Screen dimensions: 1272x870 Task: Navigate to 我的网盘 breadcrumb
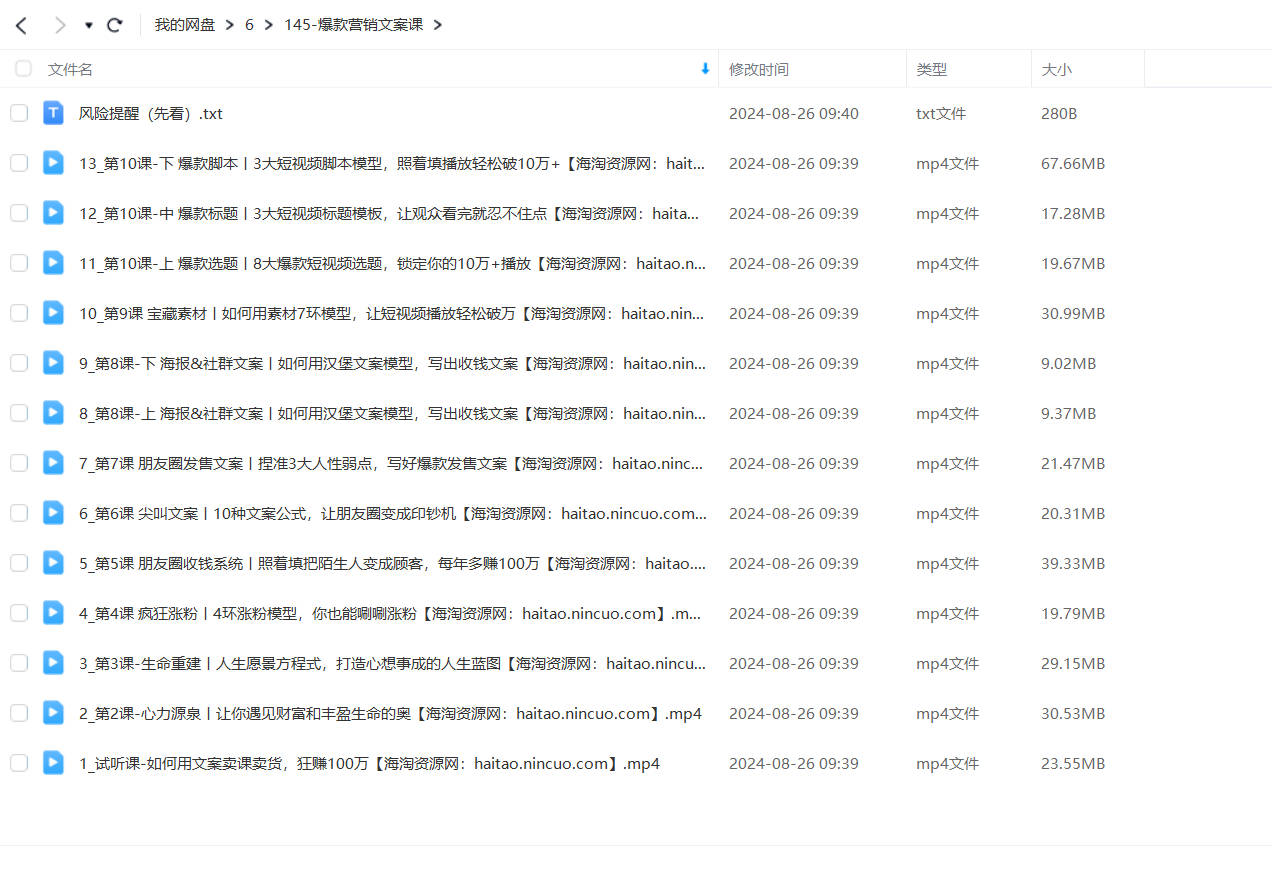point(185,25)
